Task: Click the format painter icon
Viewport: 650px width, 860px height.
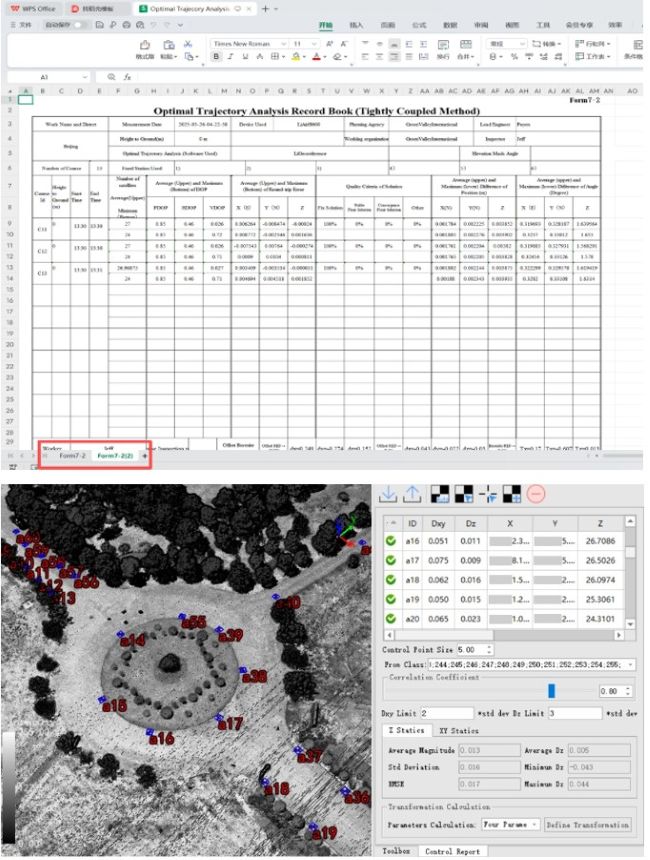Action: [145, 44]
